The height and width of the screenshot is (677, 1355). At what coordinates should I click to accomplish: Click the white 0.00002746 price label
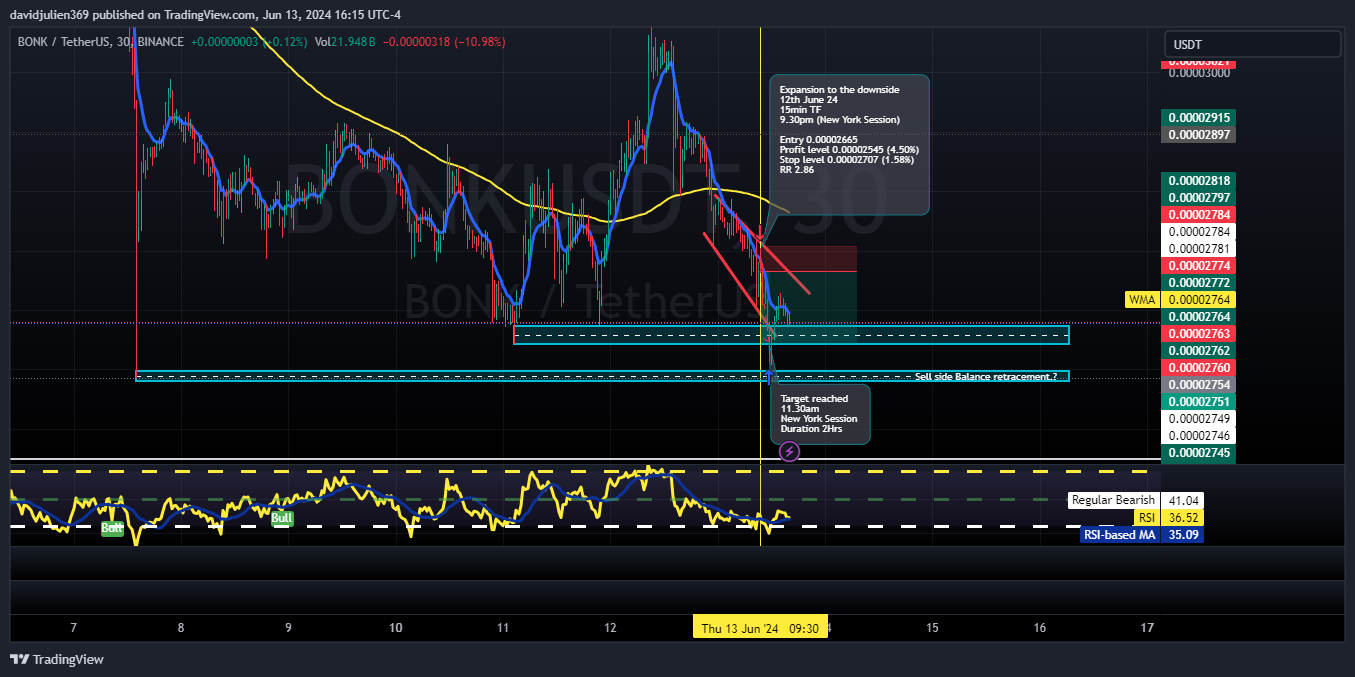pos(1199,435)
